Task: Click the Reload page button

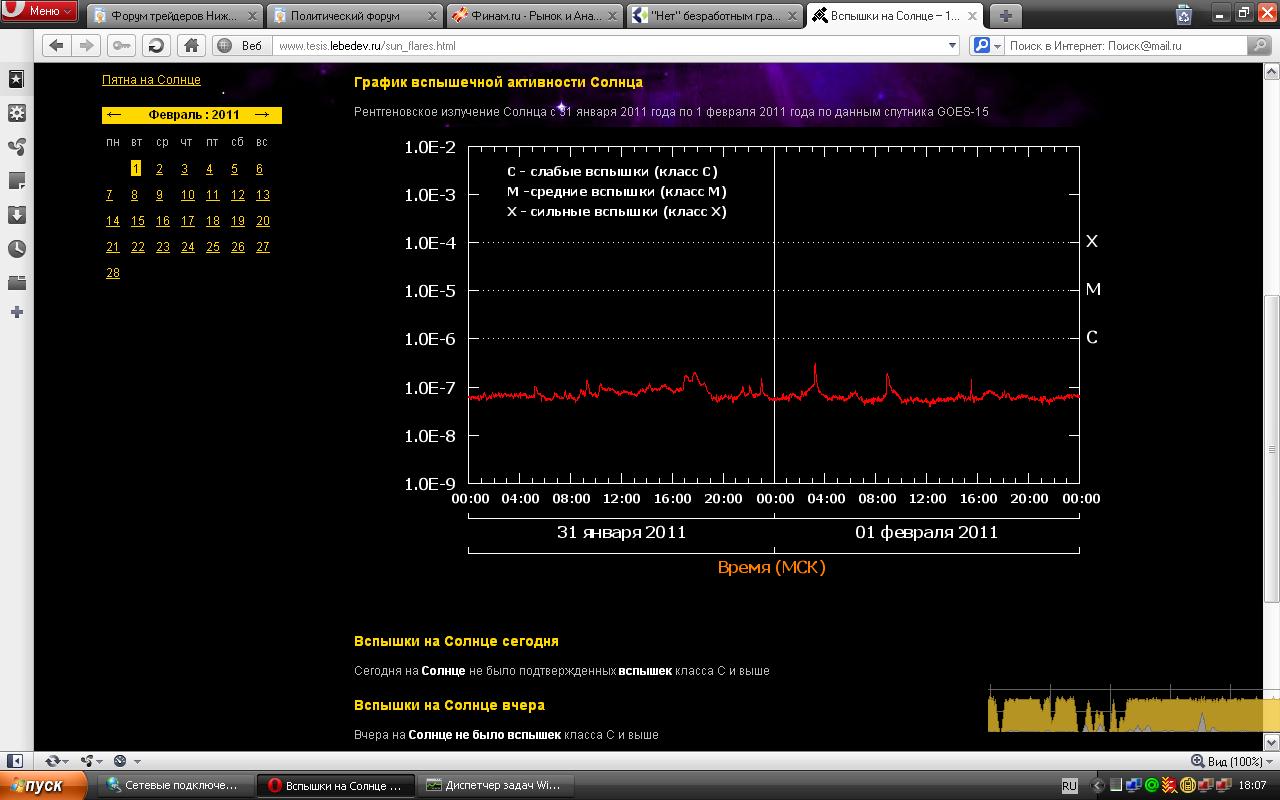Action: coord(155,46)
